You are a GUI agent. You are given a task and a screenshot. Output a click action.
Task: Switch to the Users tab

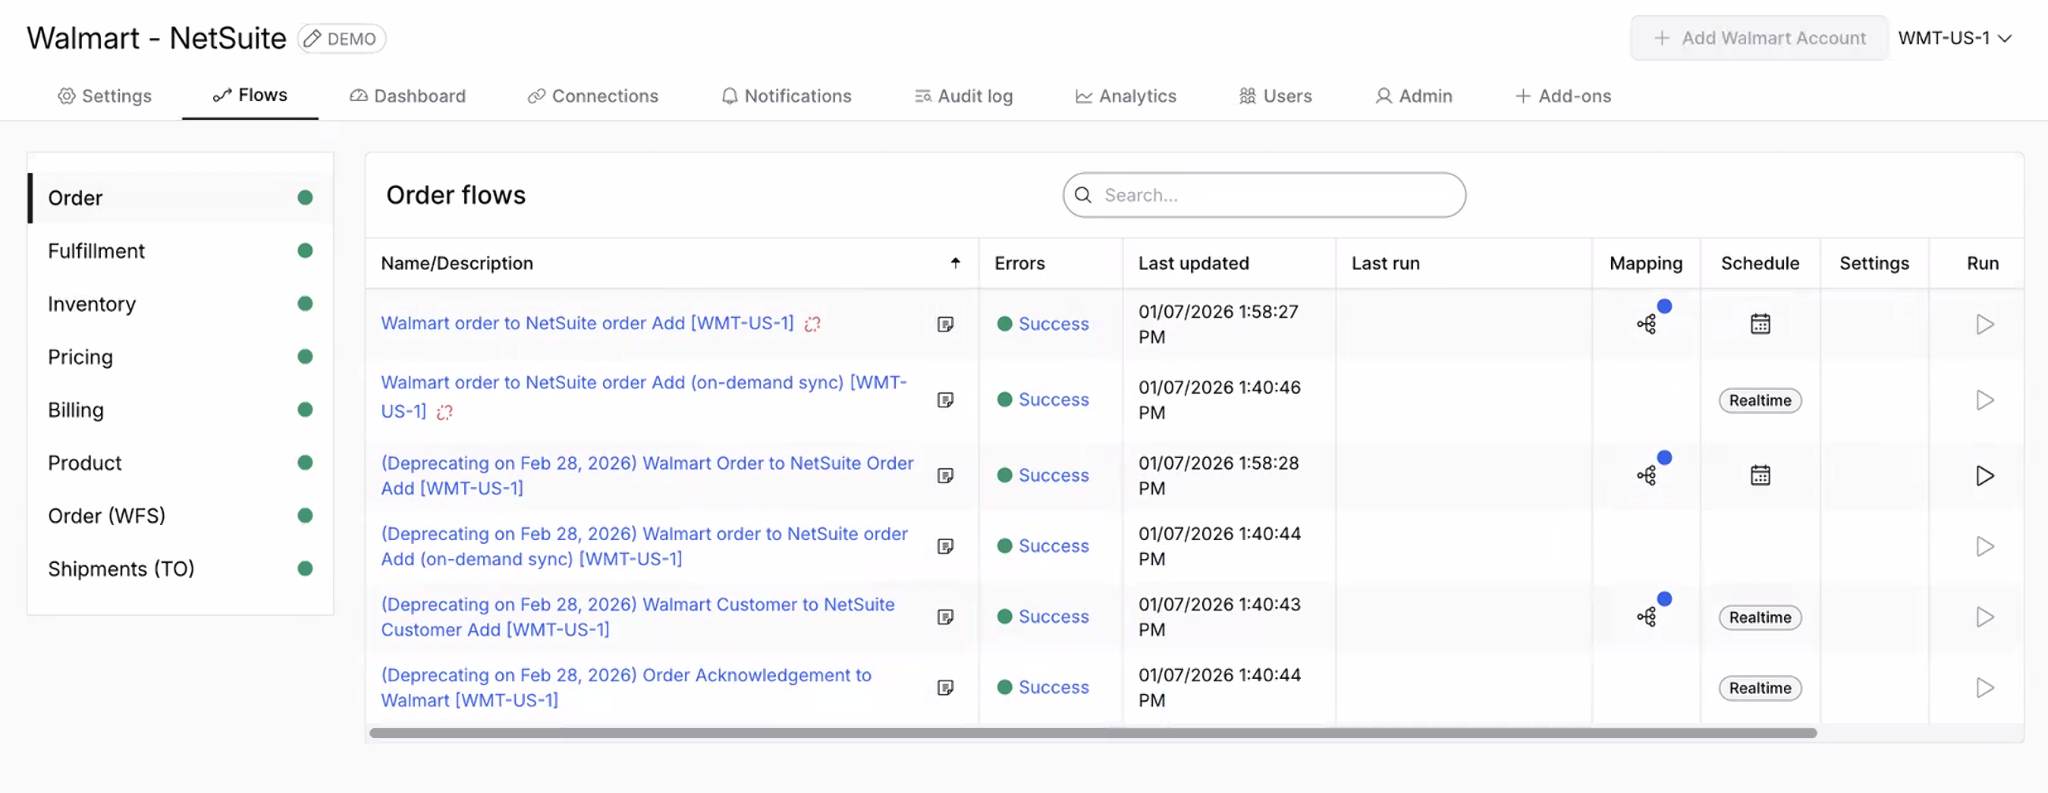1276,96
